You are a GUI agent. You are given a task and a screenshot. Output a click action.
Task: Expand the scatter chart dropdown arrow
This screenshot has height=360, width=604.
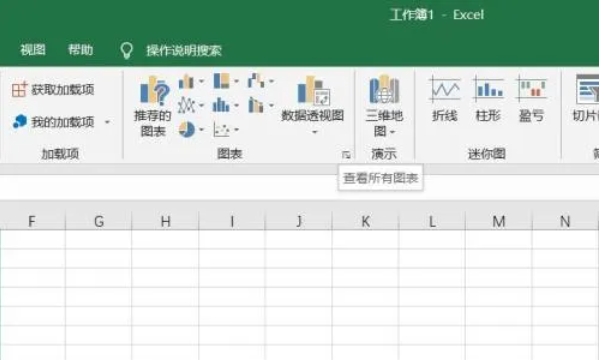[x=236, y=130]
